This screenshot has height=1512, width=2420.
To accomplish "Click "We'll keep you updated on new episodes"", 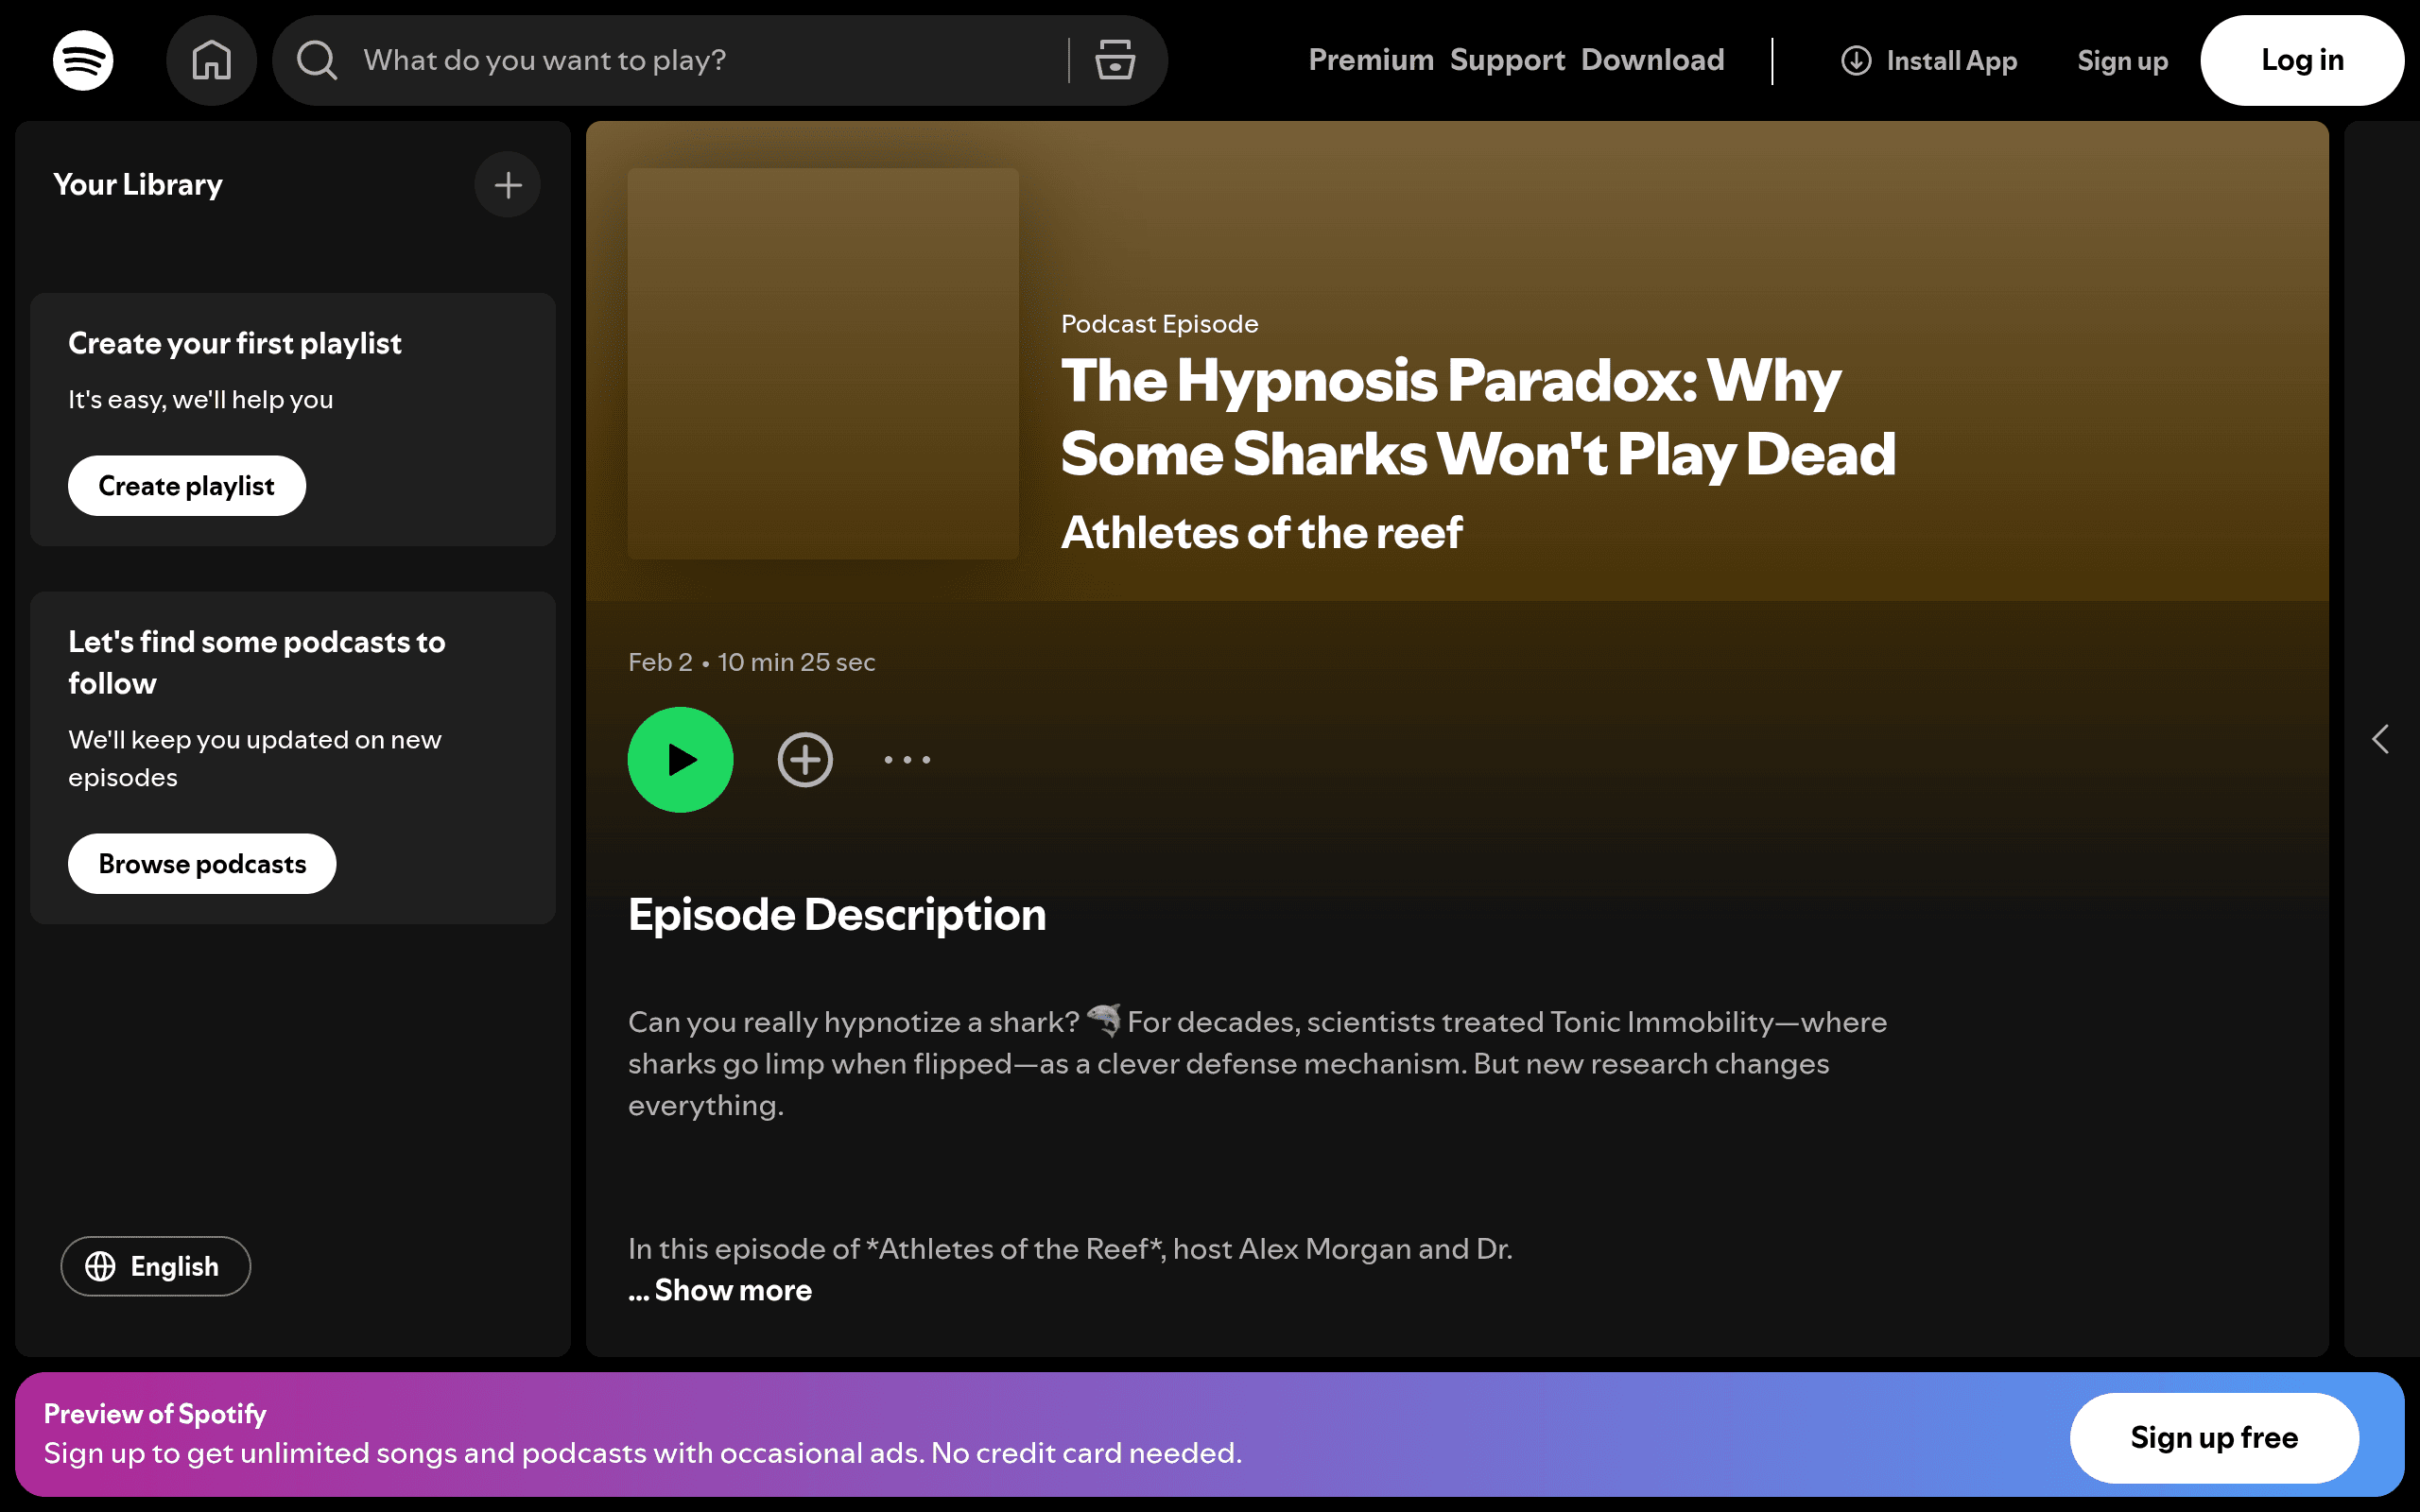I will tap(255, 759).
